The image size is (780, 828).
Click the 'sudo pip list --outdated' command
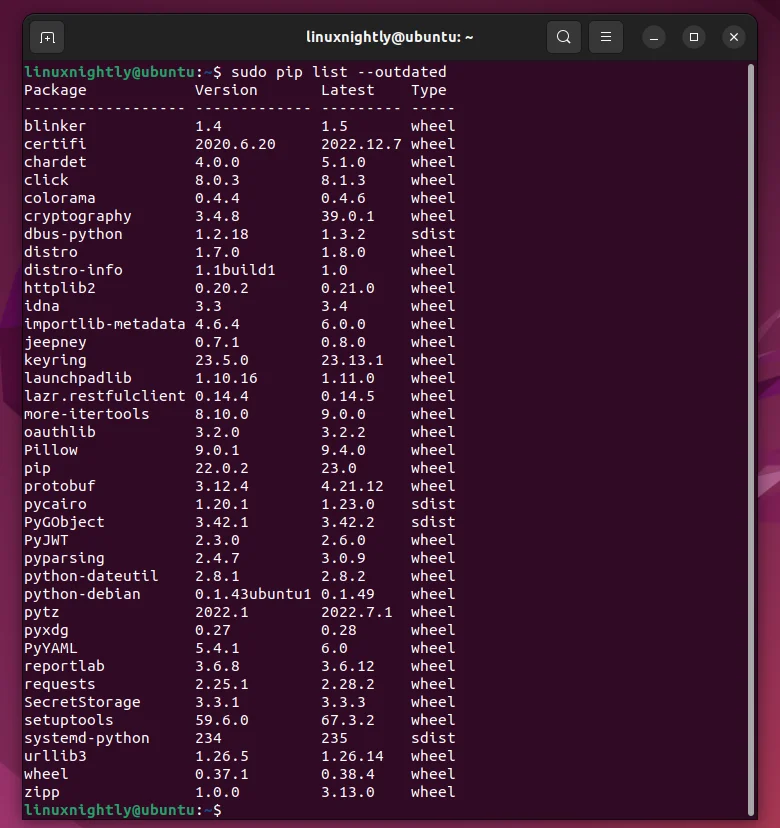pyautogui.click(x=339, y=72)
